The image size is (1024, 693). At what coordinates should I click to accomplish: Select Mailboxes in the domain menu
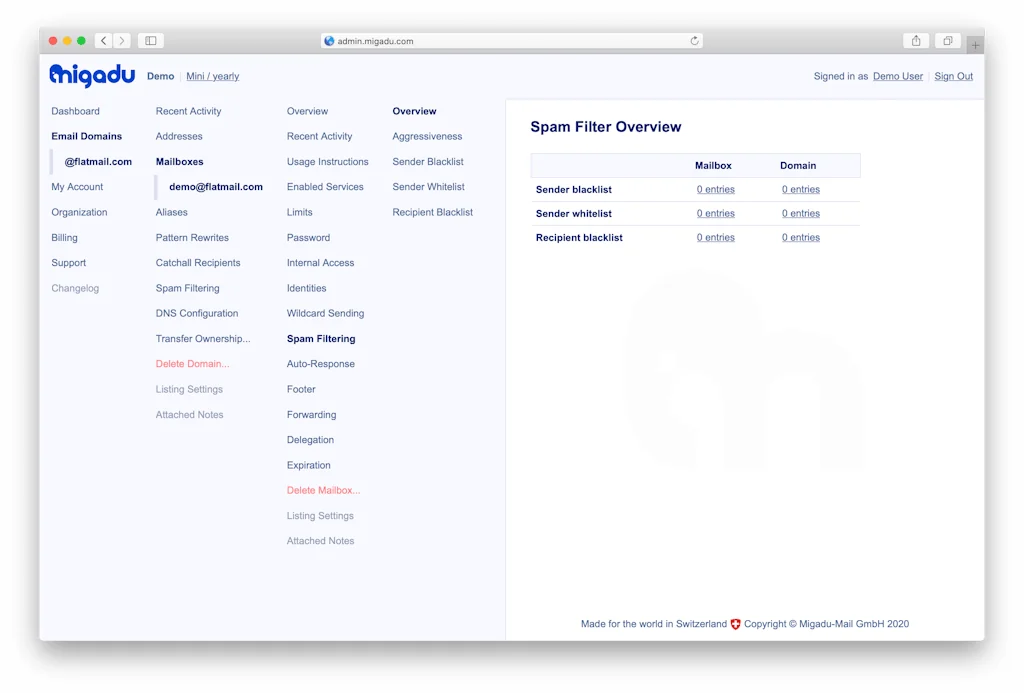[x=180, y=162]
